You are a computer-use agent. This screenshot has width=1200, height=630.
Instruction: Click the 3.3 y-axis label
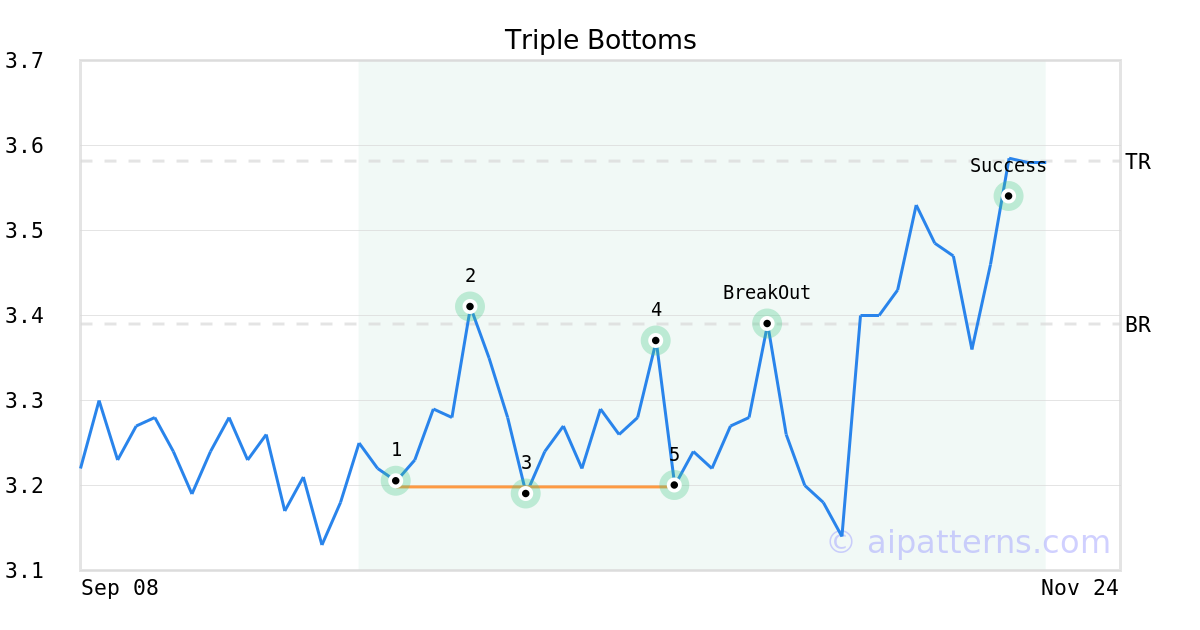(24, 401)
